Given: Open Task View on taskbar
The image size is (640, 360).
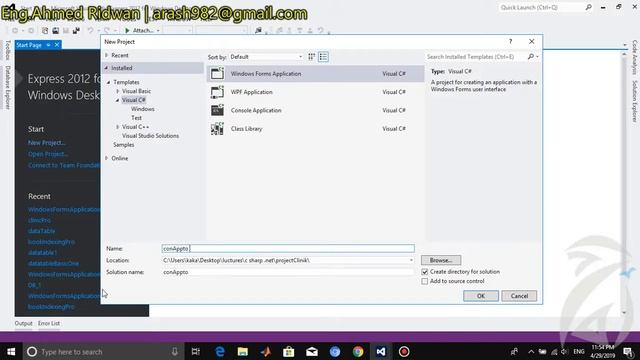Looking at the screenshot, I should [x=196, y=351].
